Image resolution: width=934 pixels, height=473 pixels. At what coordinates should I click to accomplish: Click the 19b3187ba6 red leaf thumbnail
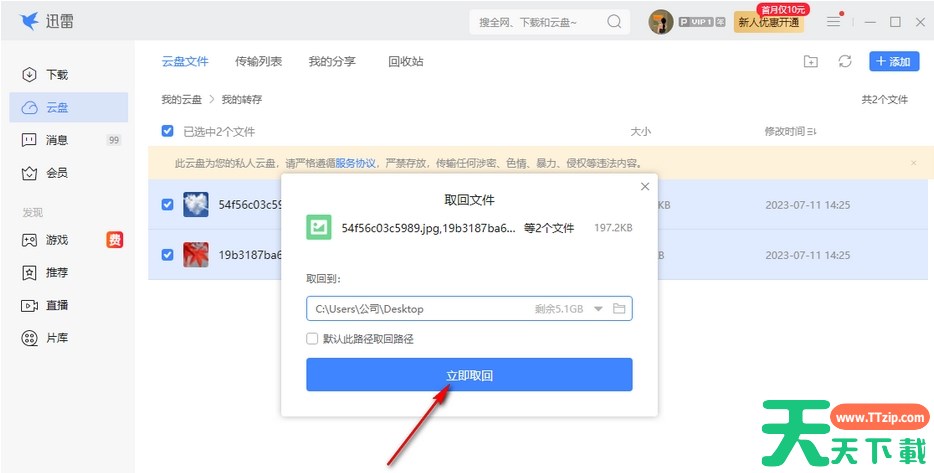tap(195, 254)
